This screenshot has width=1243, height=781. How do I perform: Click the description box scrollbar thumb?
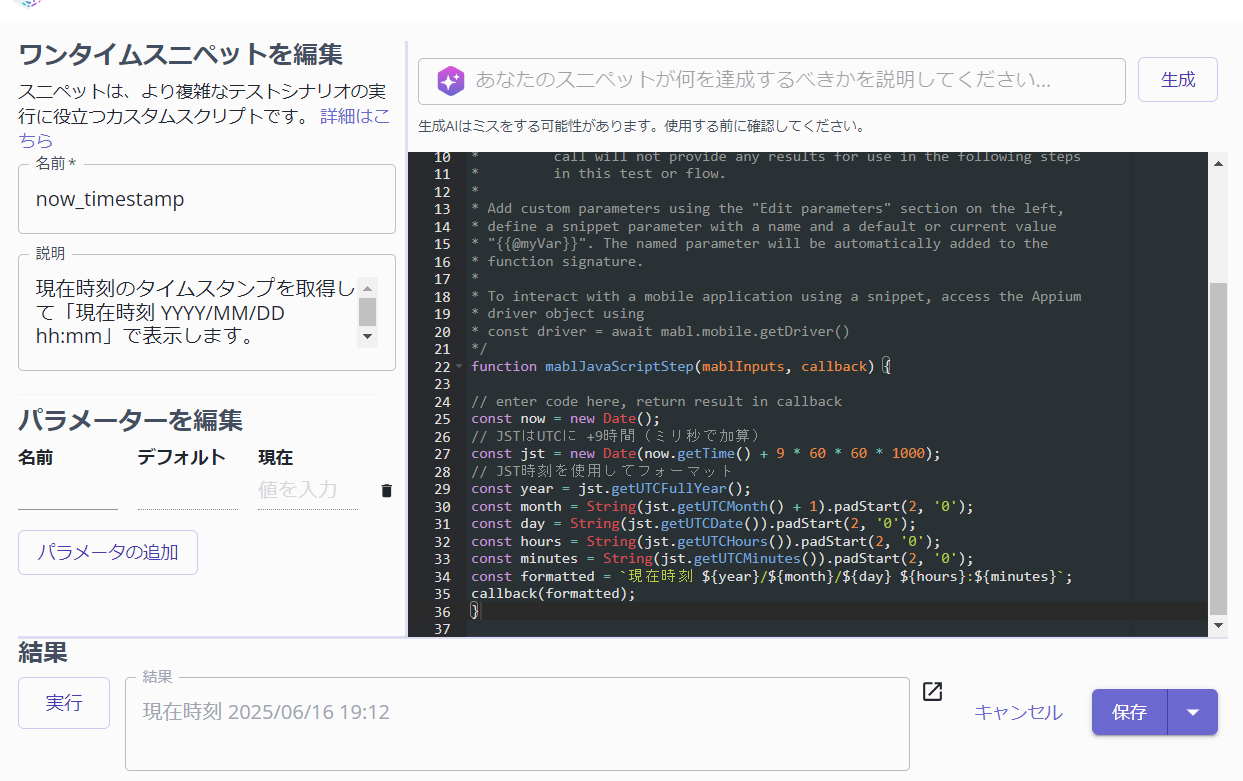[x=368, y=312]
